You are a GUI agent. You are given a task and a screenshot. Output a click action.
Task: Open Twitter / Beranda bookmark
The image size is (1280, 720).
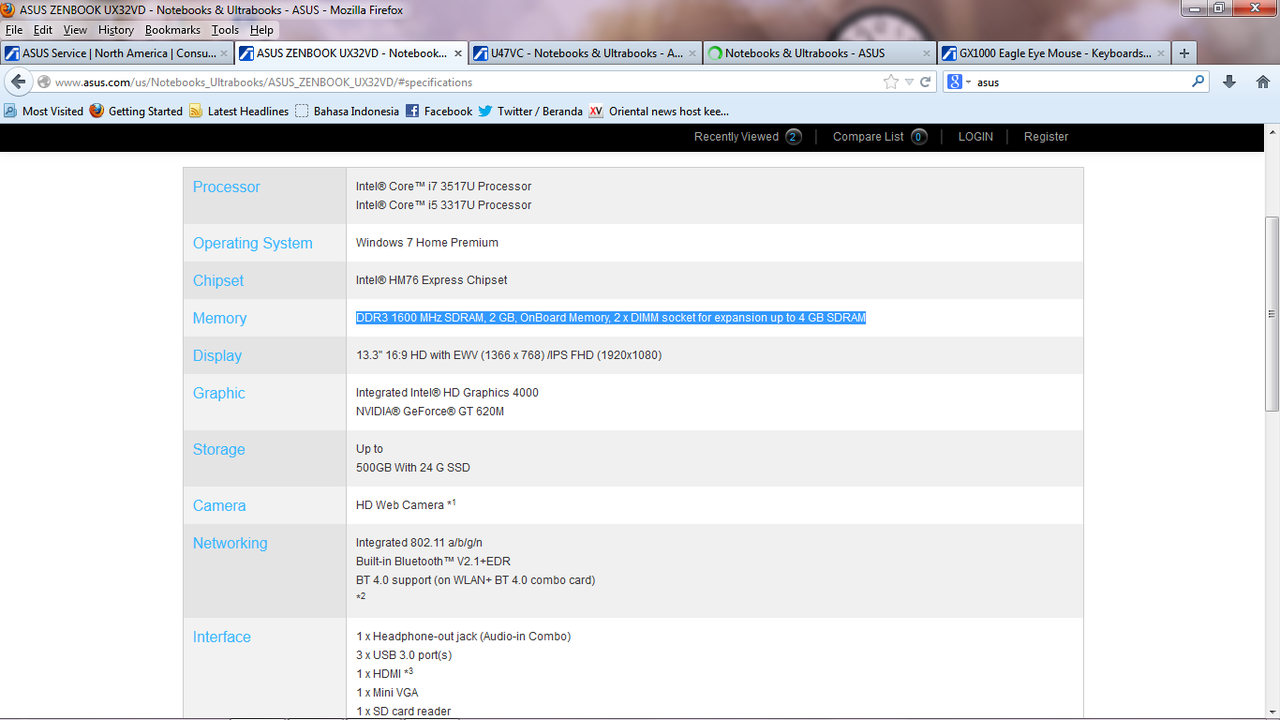[x=530, y=111]
